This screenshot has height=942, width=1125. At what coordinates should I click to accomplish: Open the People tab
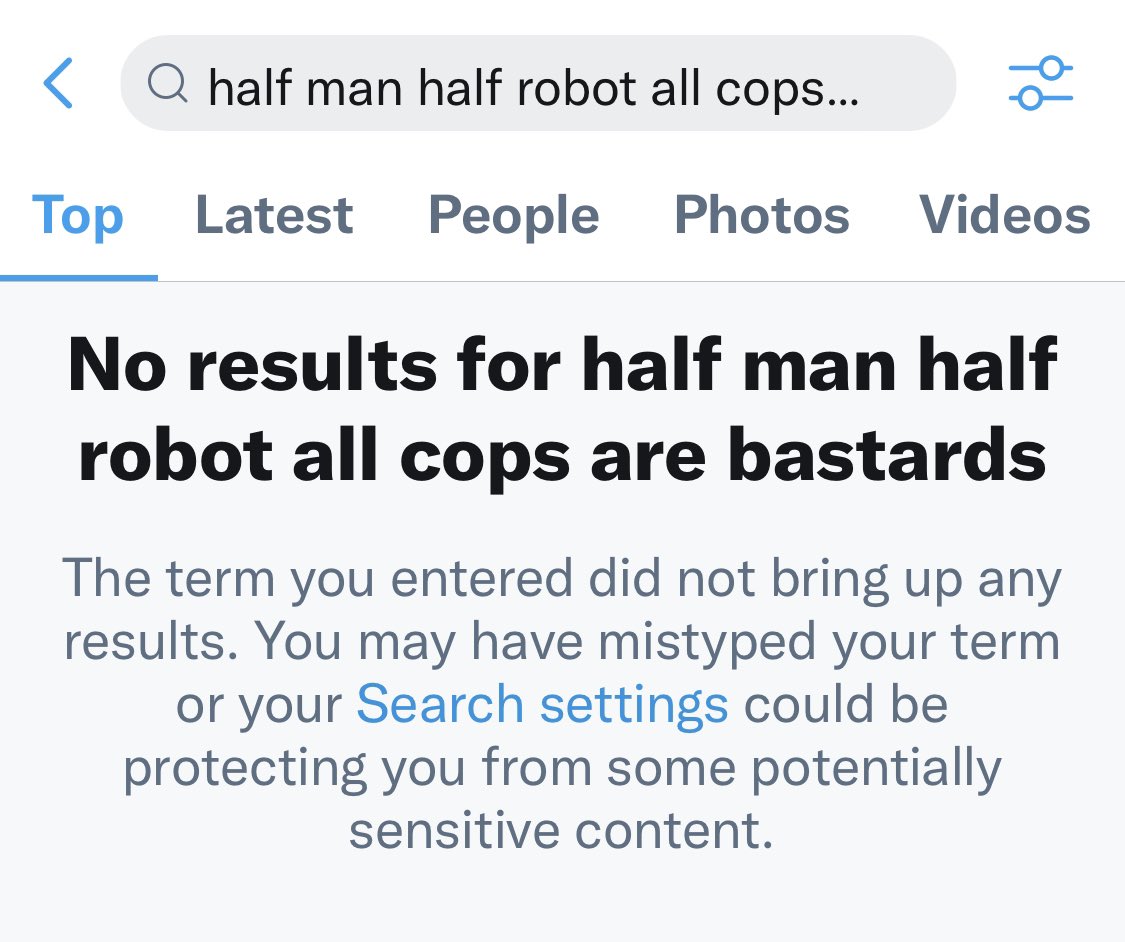513,215
